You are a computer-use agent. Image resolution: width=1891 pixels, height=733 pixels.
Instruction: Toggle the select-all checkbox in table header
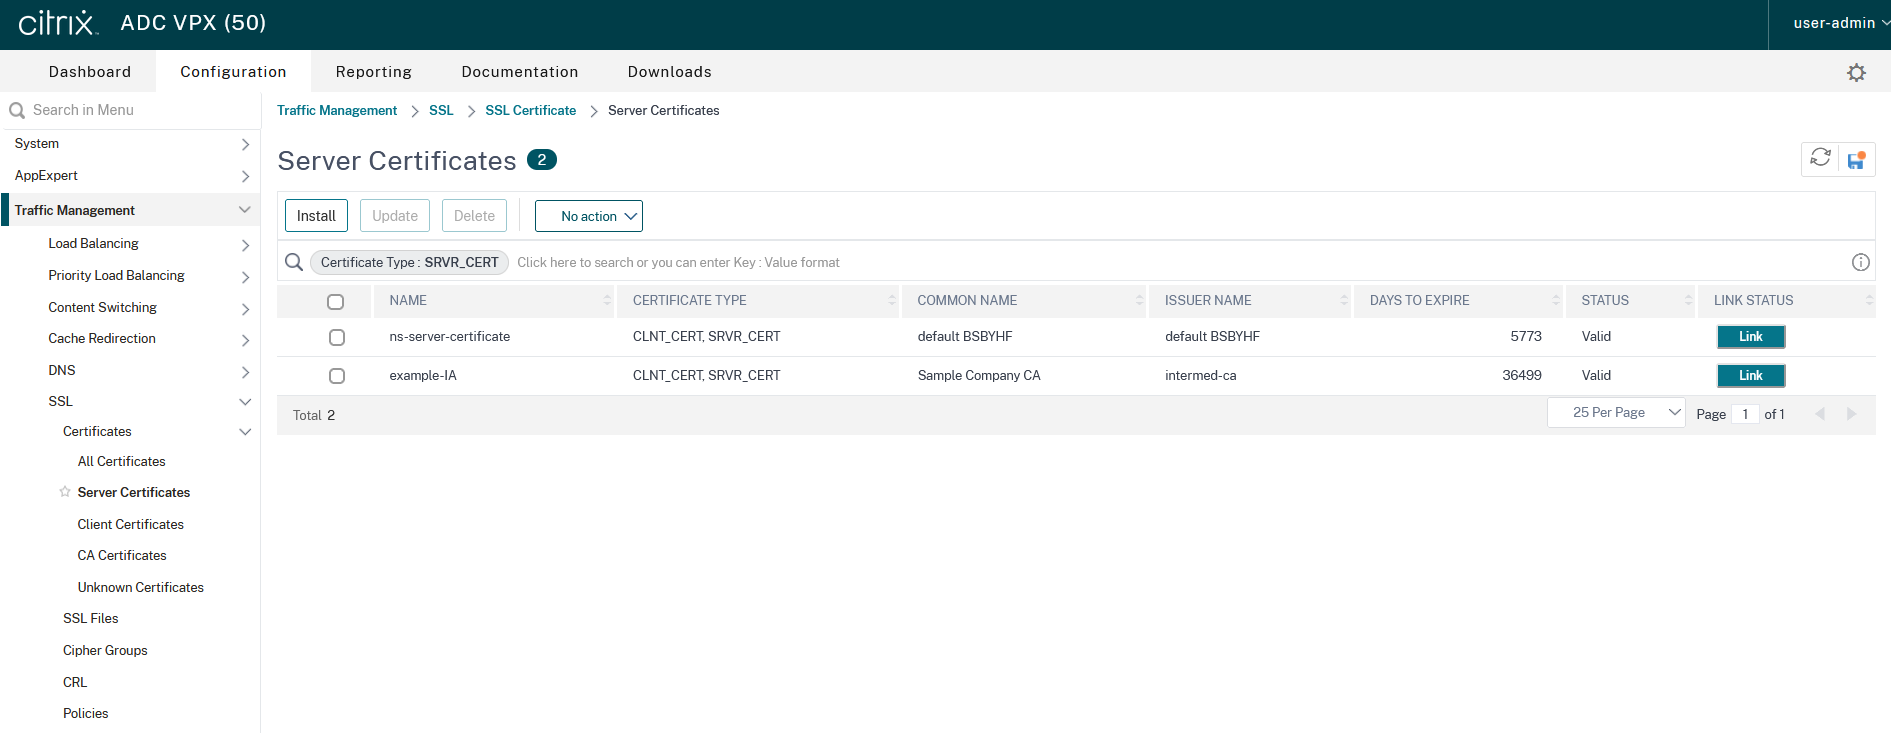point(336,301)
